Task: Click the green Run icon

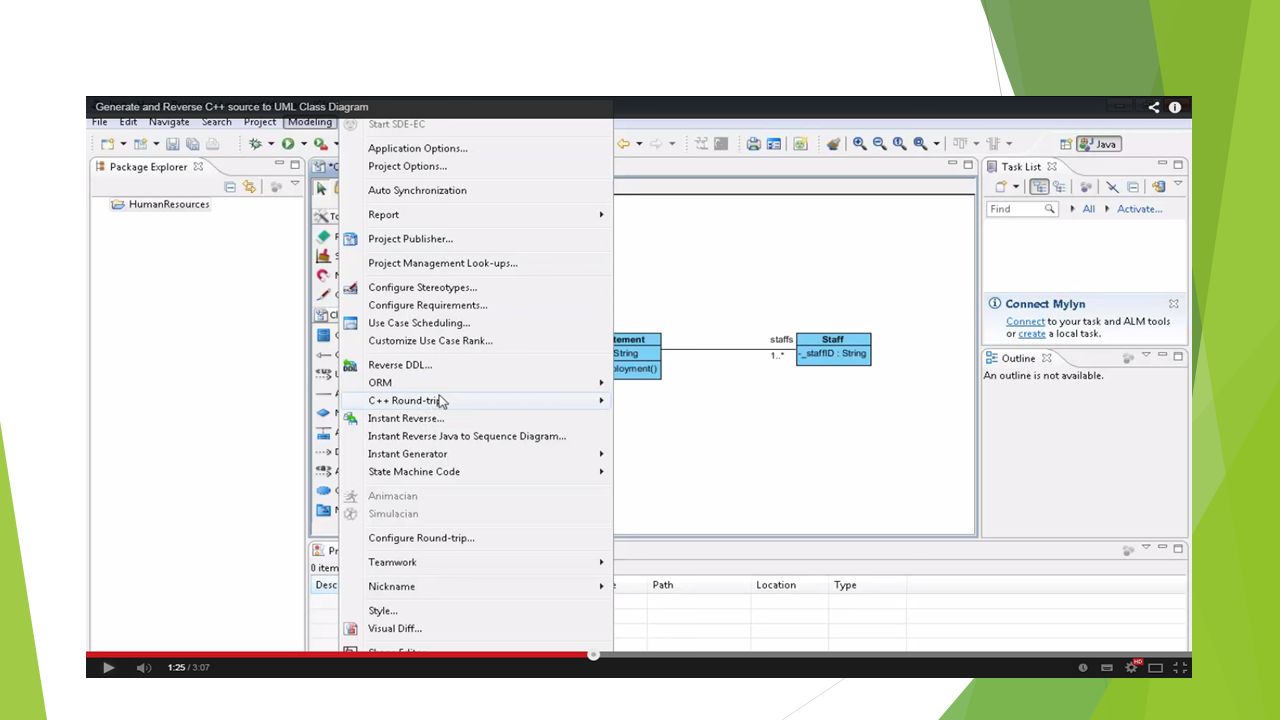Action: coord(288,144)
